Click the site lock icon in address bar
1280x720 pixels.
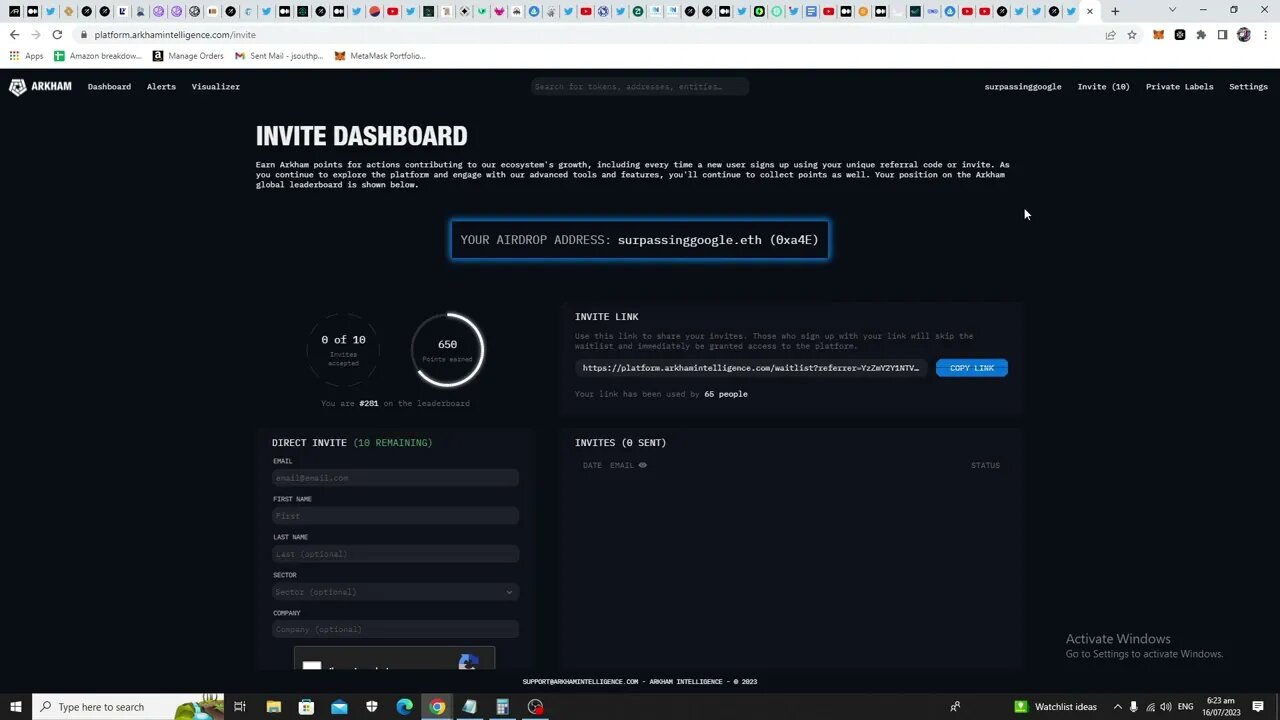(x=84, y=35)
